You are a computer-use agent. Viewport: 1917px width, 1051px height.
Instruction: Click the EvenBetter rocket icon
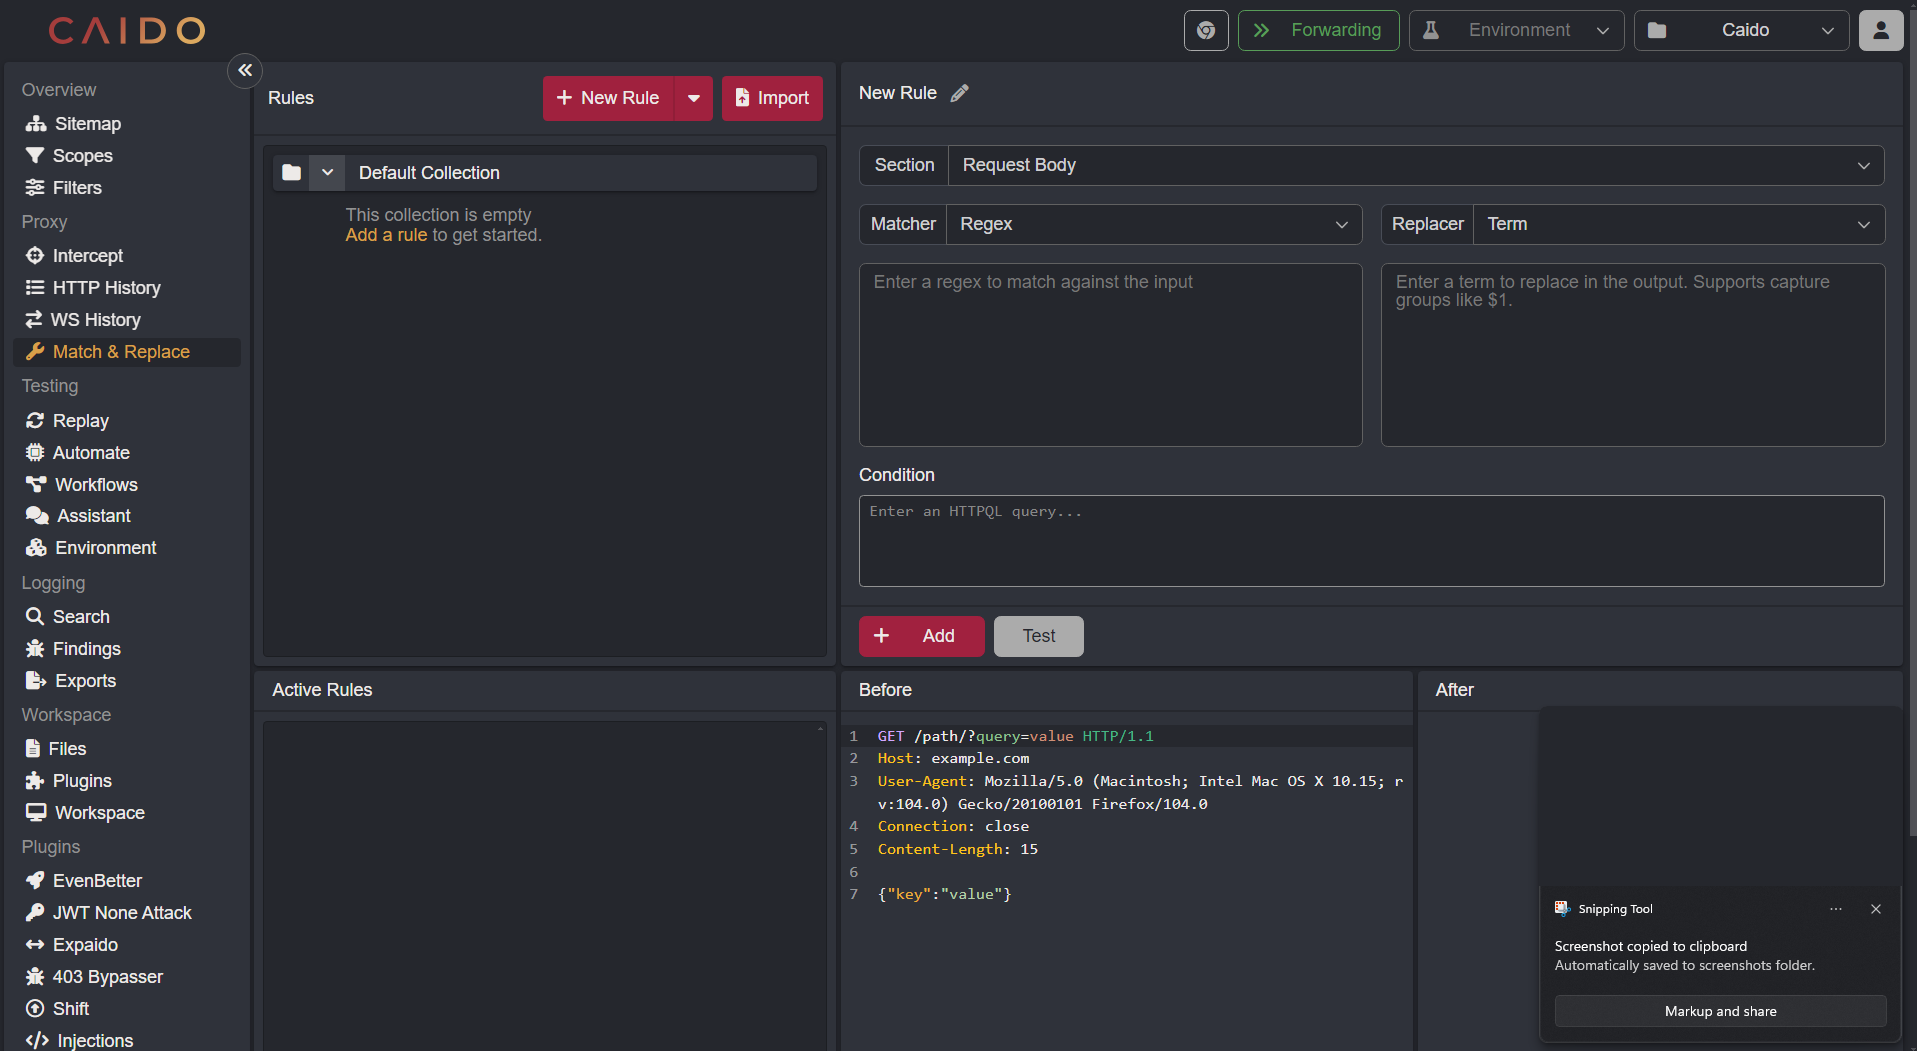click(x=35, y=881)
